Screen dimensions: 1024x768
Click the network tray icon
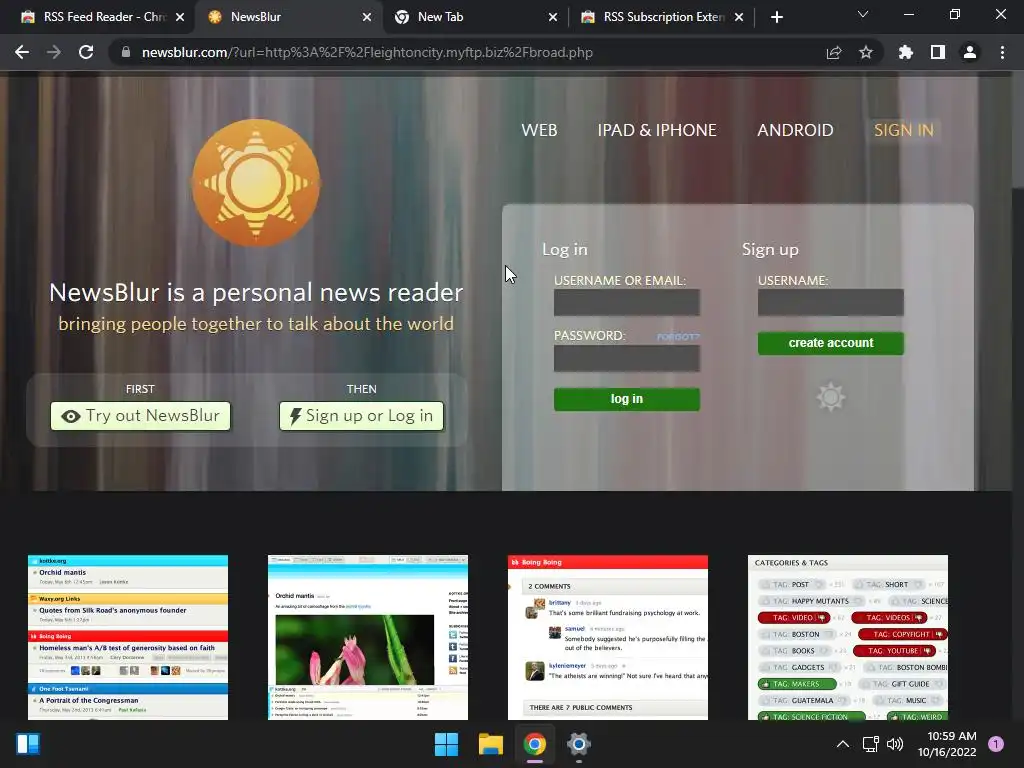871,744
